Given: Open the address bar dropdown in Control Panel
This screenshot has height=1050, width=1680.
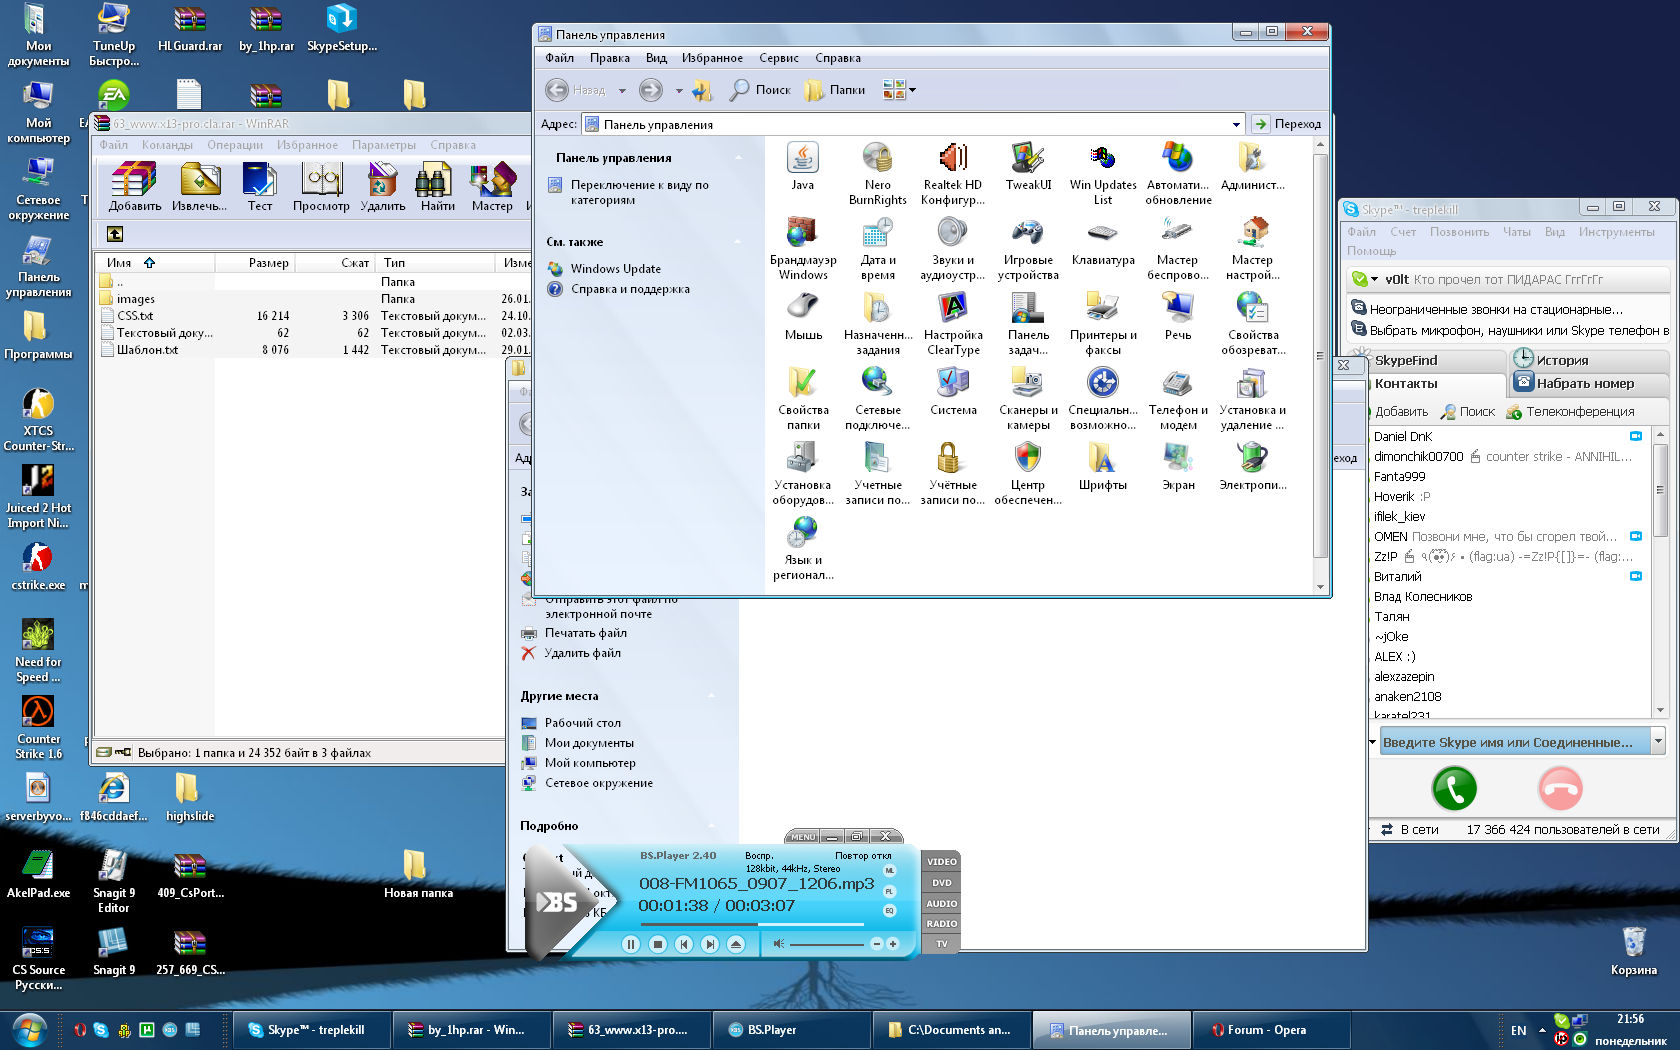Looking at the screenshot, I should [x=1236, y=125].
